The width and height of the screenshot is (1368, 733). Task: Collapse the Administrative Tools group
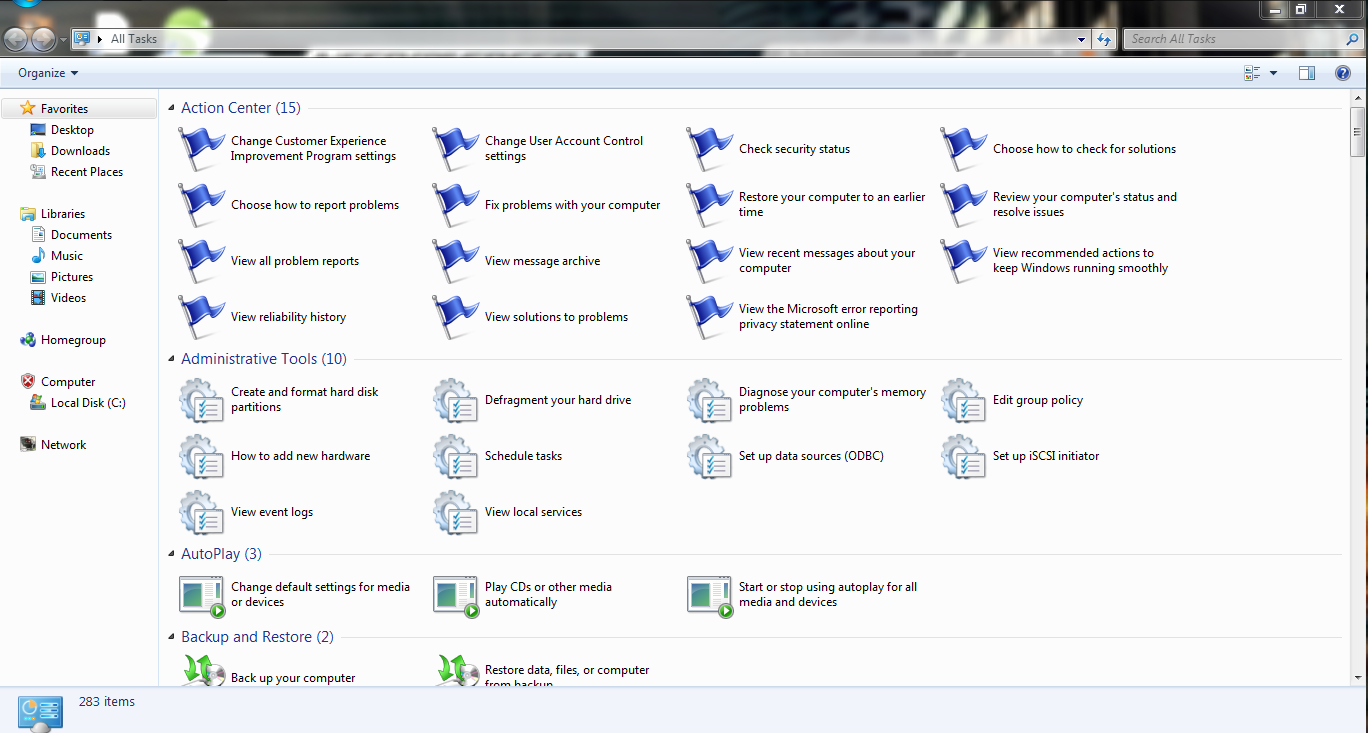[x=172, y=359]
